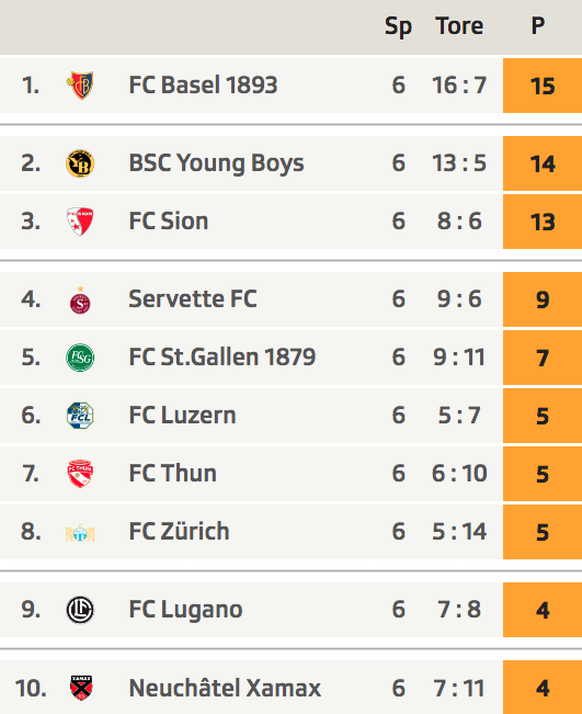582x714 pixels.
Task: Click the Servette FC emblem
Action: (x=80, y=300)
